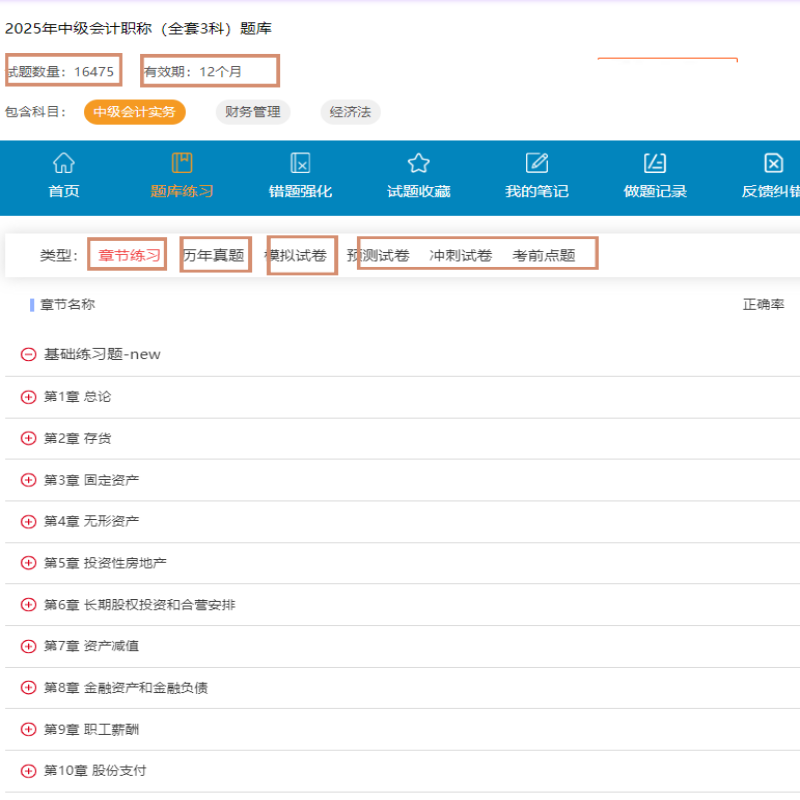Image resolution: width=800 pixels, height=800 pixels.
Task: Click the 第2章 存货 chapter title
Action: [78, 438]
